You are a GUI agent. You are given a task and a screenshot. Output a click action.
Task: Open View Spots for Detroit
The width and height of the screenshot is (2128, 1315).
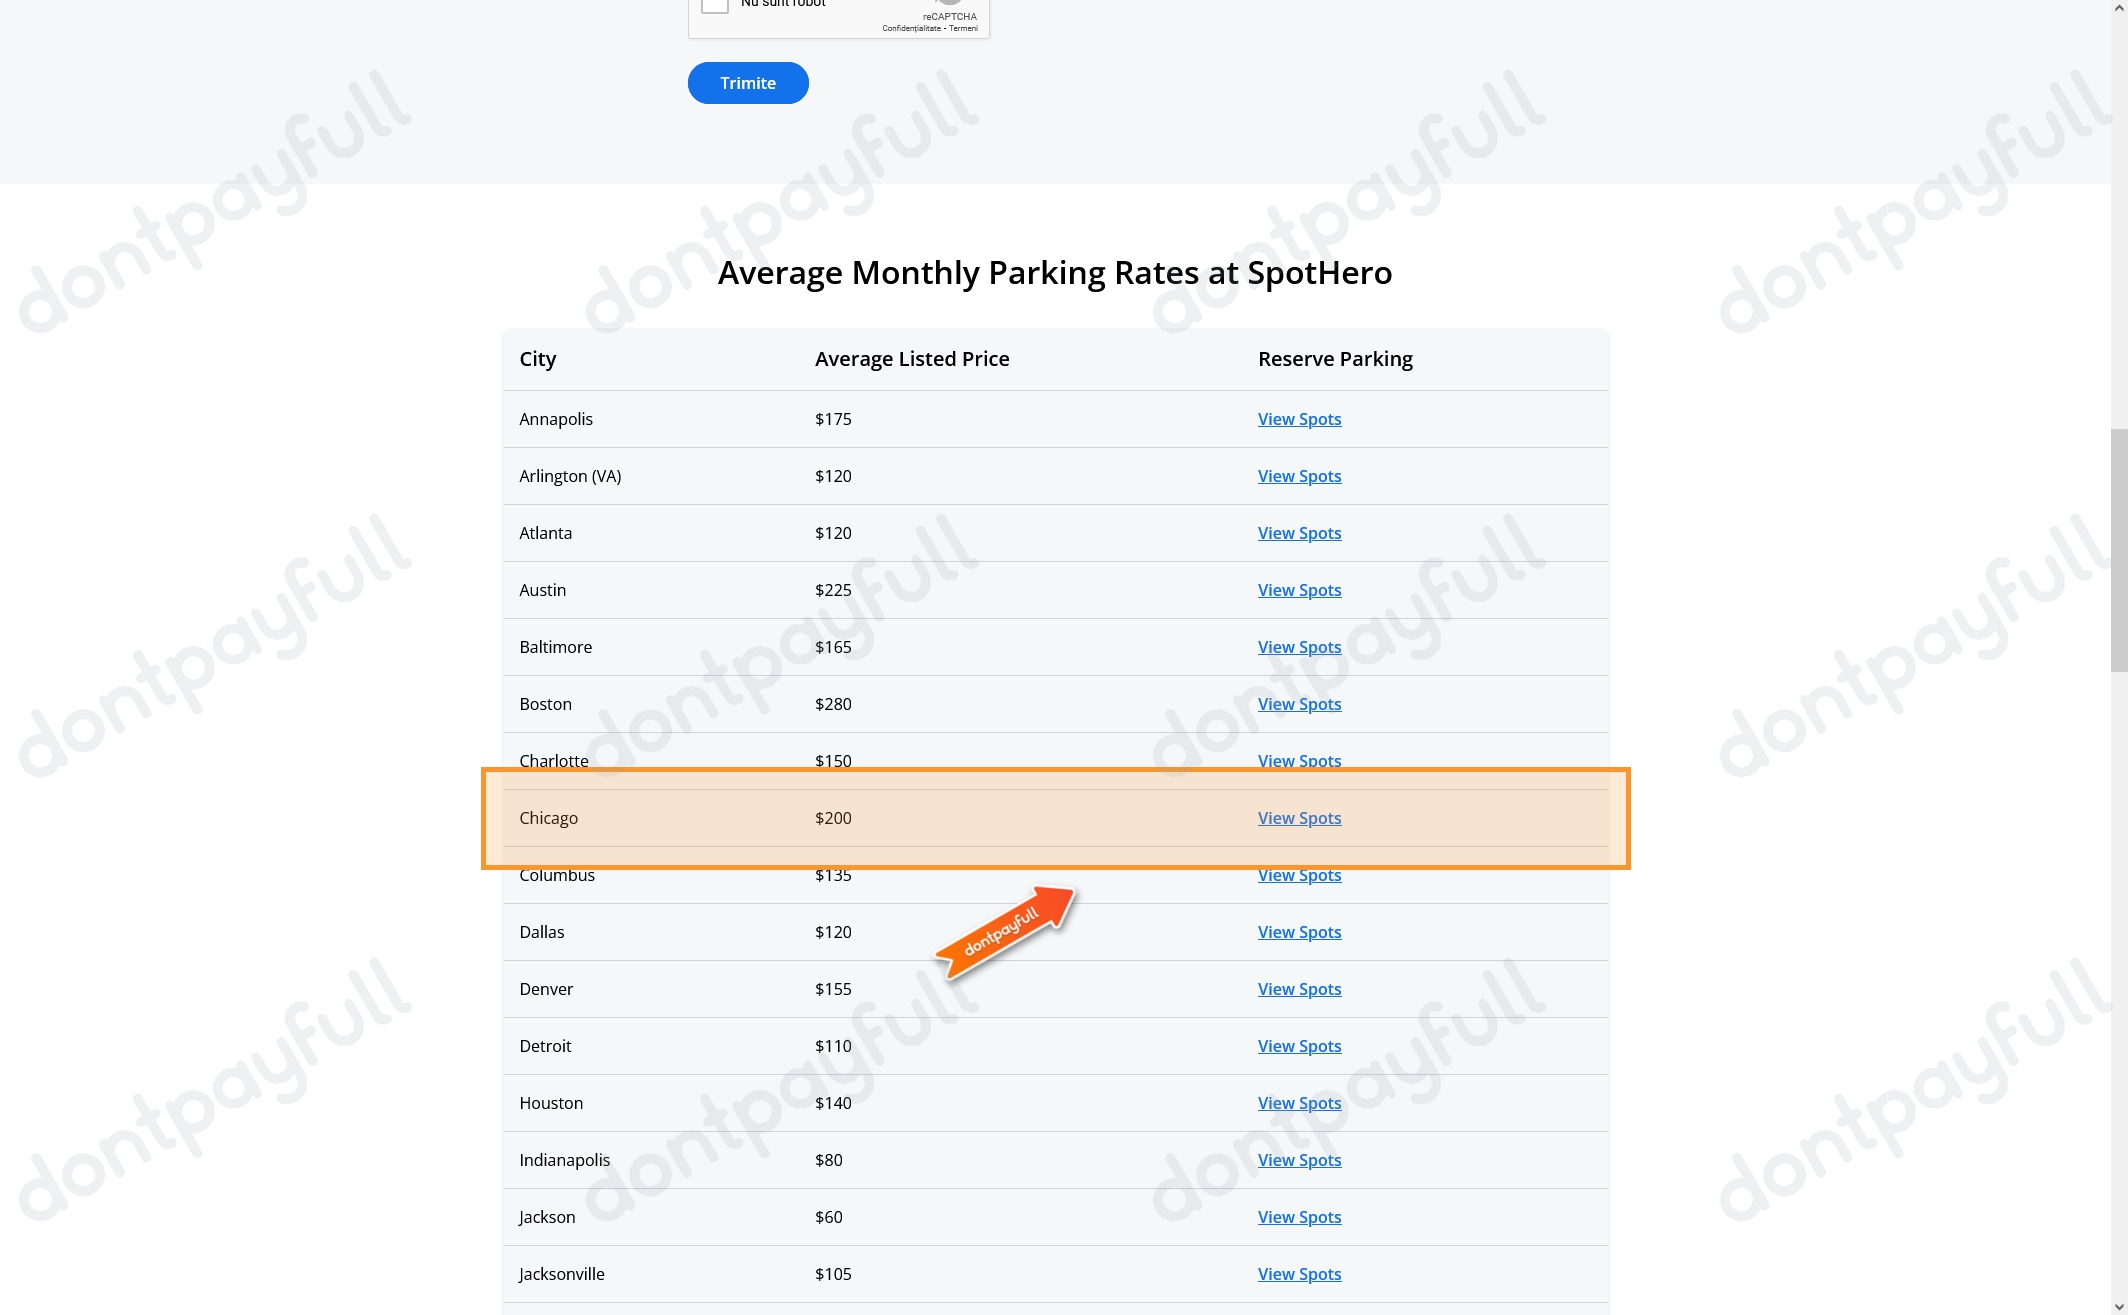pyautogui.click(x=1299, y=1046)
